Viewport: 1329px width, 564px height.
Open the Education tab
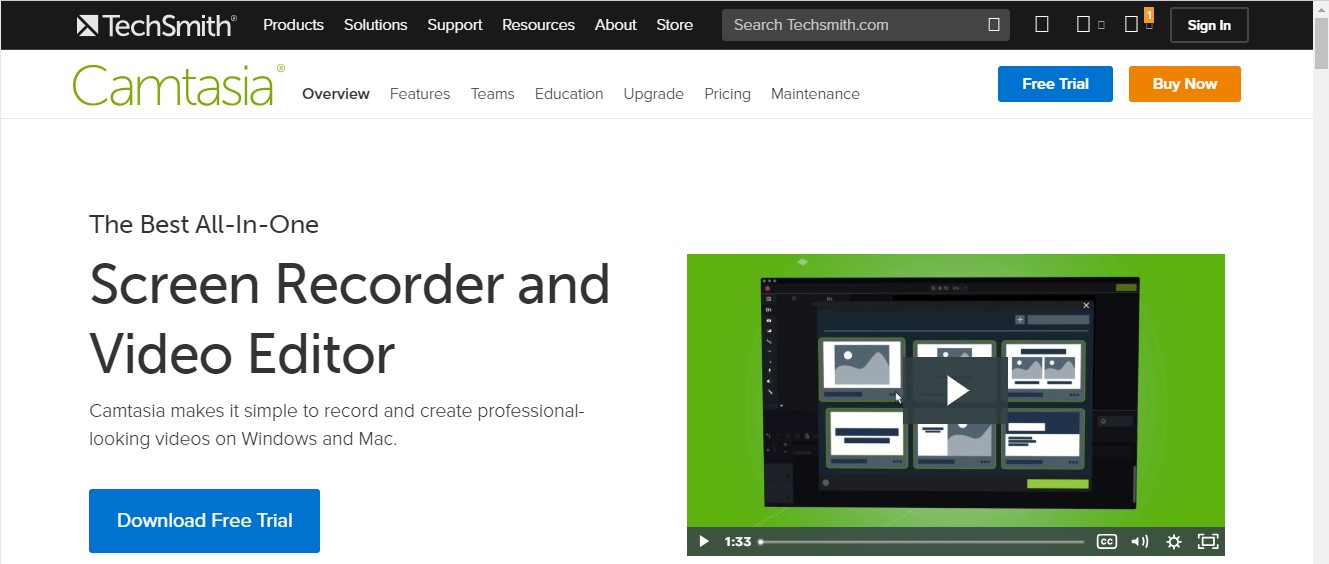[x=569, y=94]
